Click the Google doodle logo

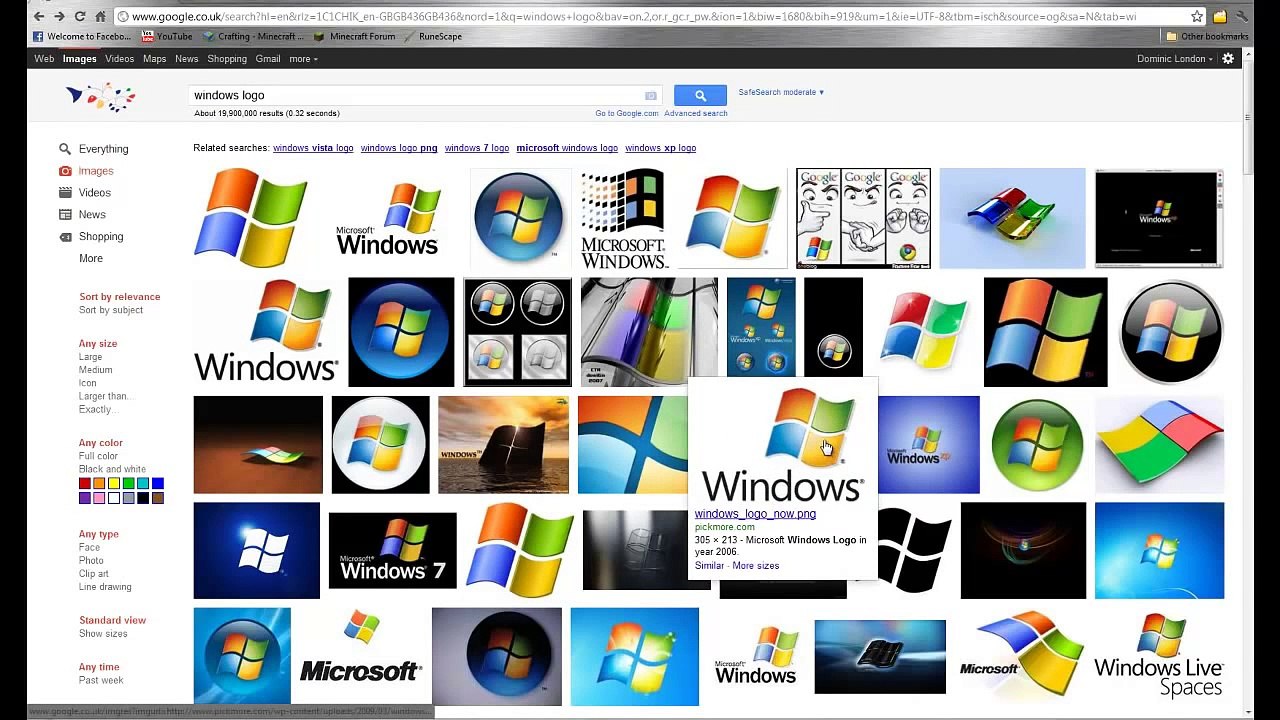[x=101, y=97]
